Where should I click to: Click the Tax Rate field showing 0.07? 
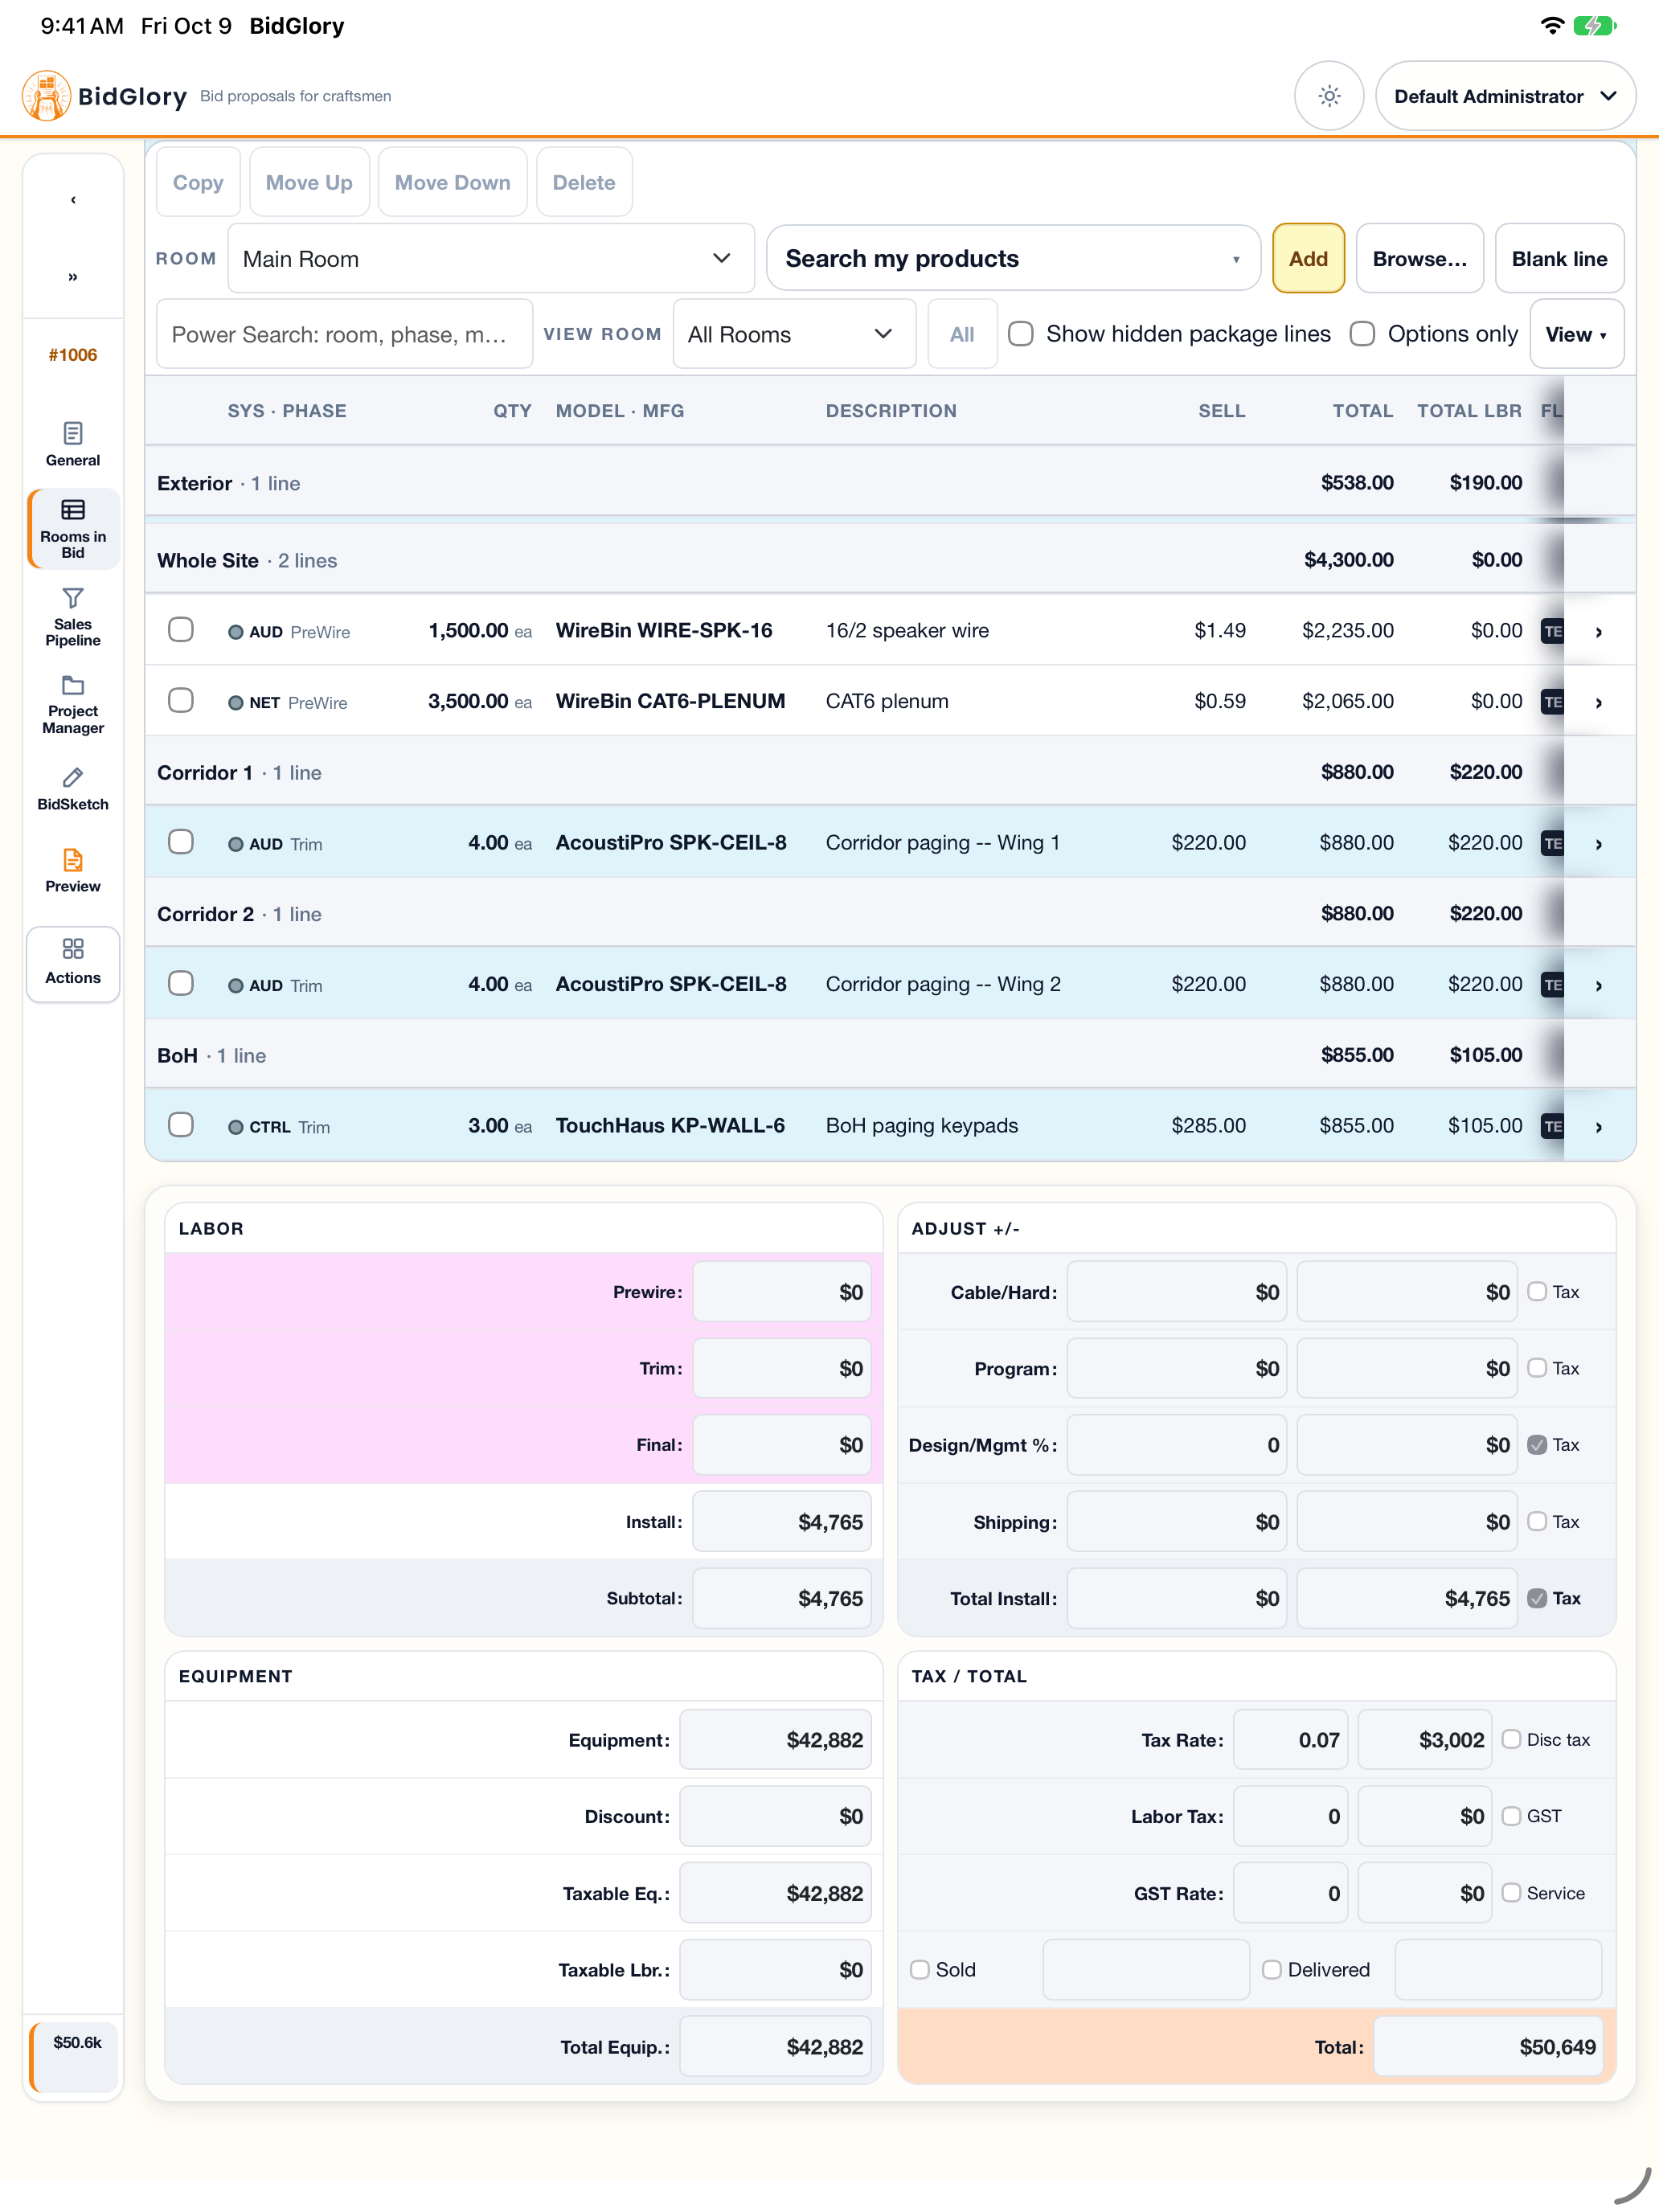(x=1290, y=1740)
